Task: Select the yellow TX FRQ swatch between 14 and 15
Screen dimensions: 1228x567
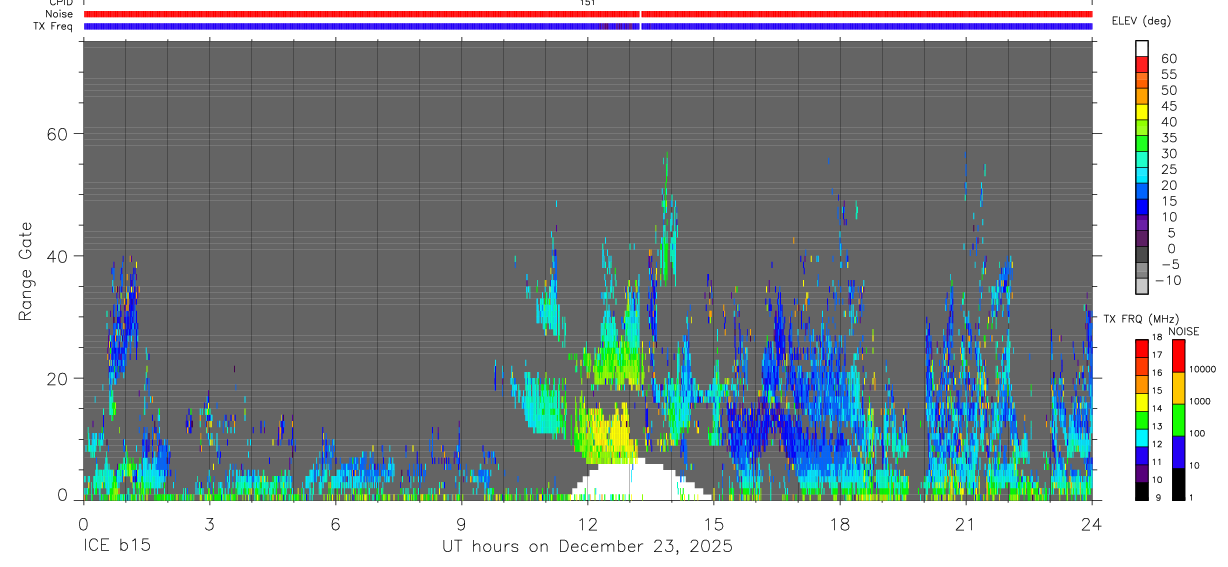Action: [1142, 401]
